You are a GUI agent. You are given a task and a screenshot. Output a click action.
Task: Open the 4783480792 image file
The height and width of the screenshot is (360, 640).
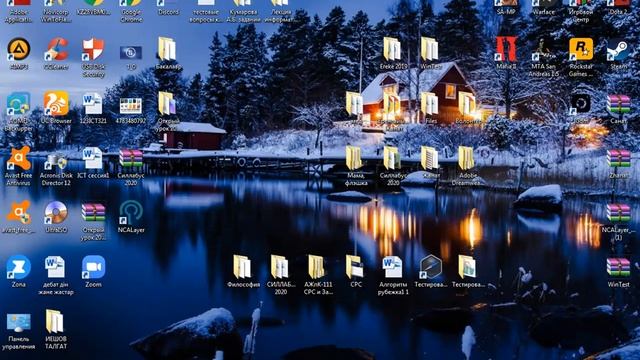[x=131, y=105]
